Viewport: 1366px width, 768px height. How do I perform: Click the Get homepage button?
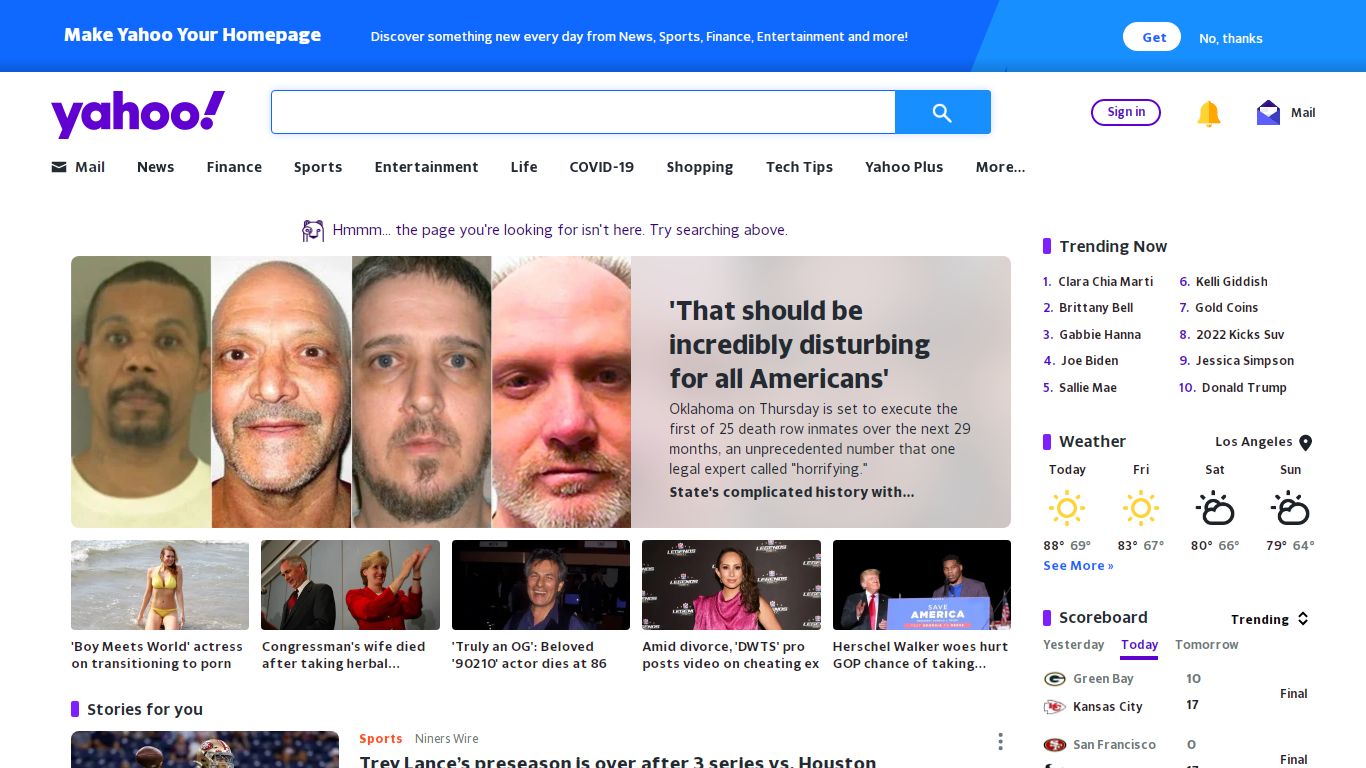[x=1152, y=37]
